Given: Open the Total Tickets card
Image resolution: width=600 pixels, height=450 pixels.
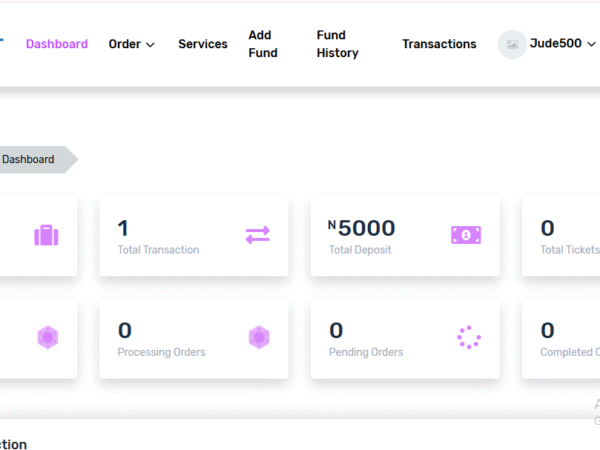Looking at the screenshot, I should [x=562, y=236].
